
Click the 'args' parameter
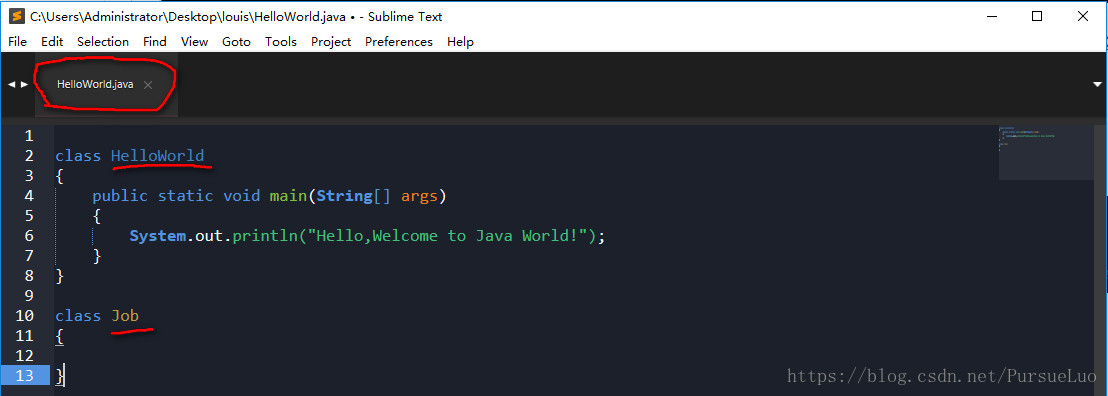point(419,196)
